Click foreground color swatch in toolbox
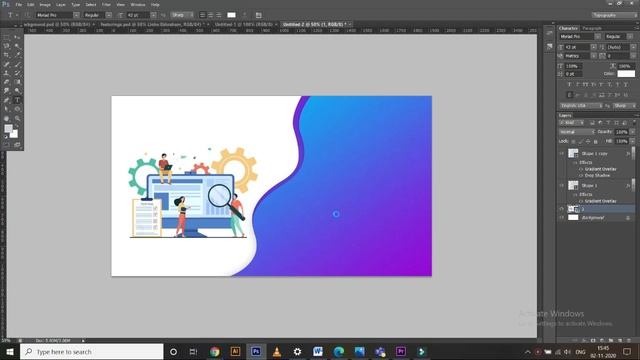The height and width of the screenshot is (360, 640). point(8,129)
